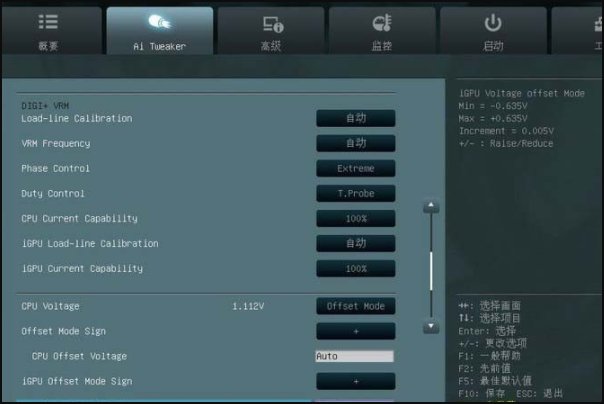This screenshot has height=404, width=604.
Task: Click CPU Current Capability 100% button
Action: point(355,218)
